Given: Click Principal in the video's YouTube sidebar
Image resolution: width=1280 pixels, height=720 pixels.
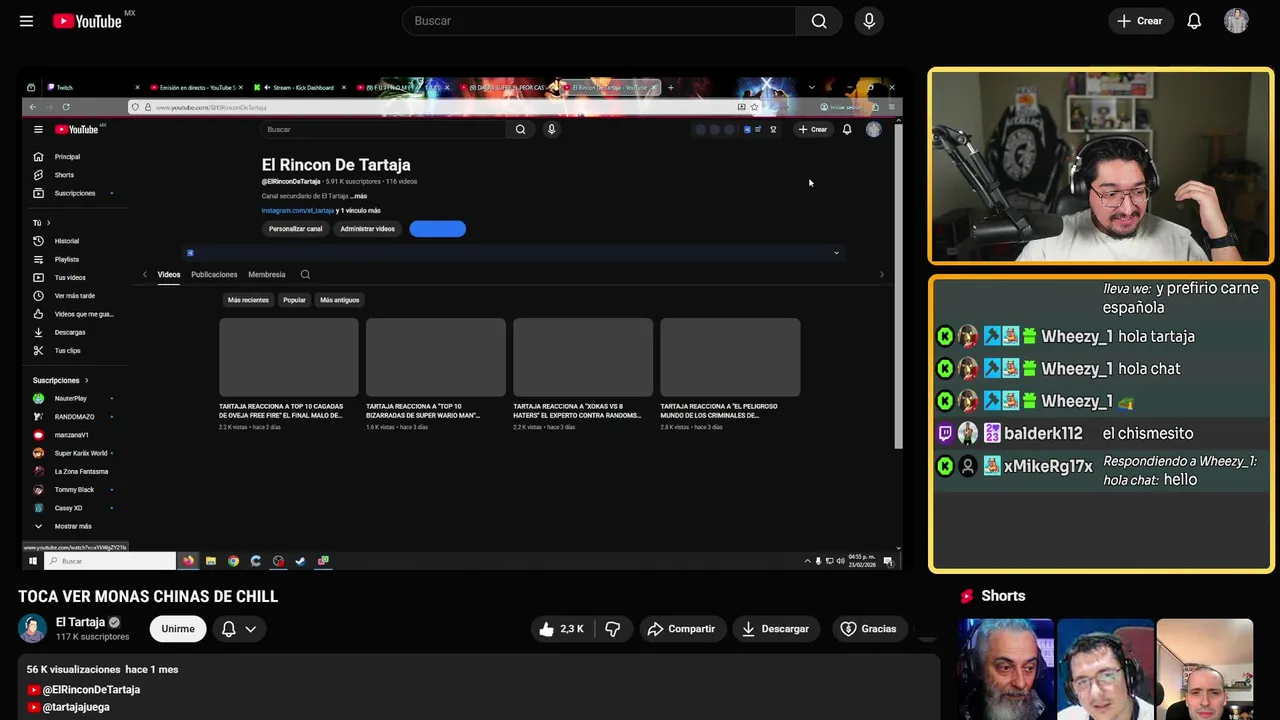Looking at the screenshot, I should pyautogui.click(x=67, y=157).
